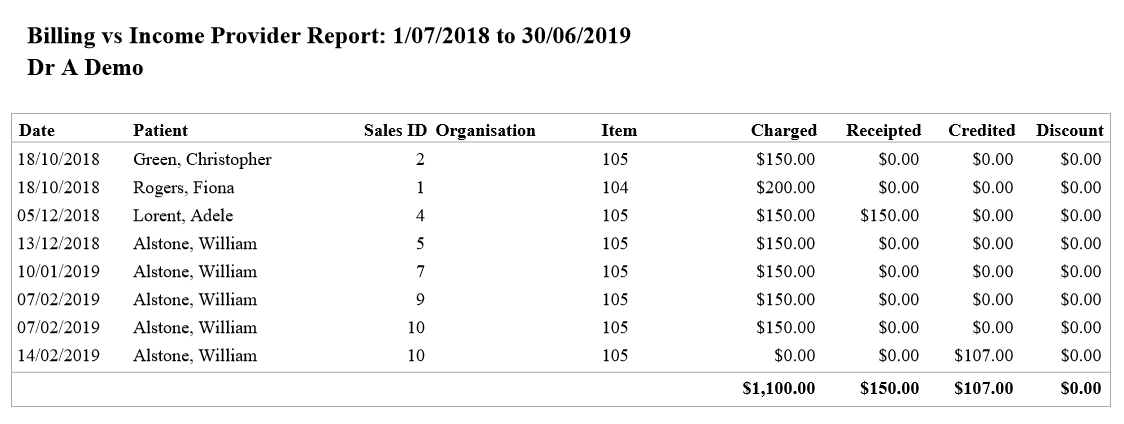Select the Receipted column header
Image resolution: width=1124 pixels, height=424 pixels.
pyautogui.click(x=883, y=130)
